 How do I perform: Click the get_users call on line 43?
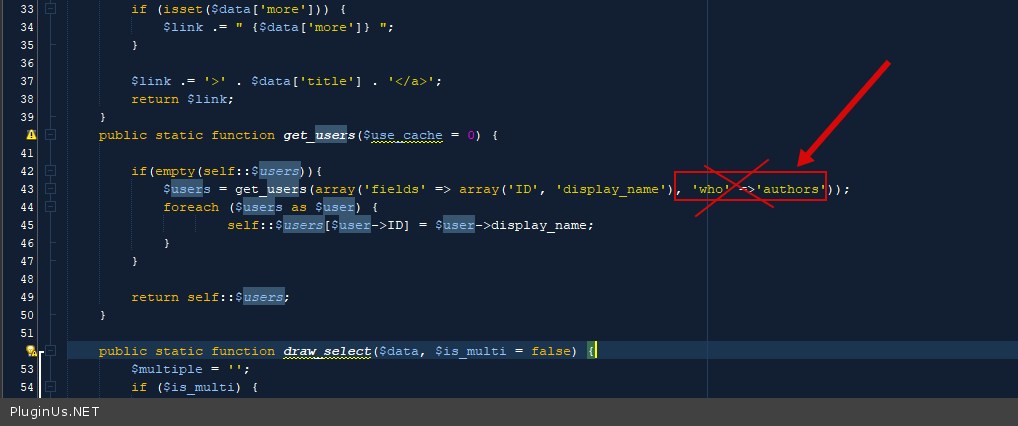271,189
